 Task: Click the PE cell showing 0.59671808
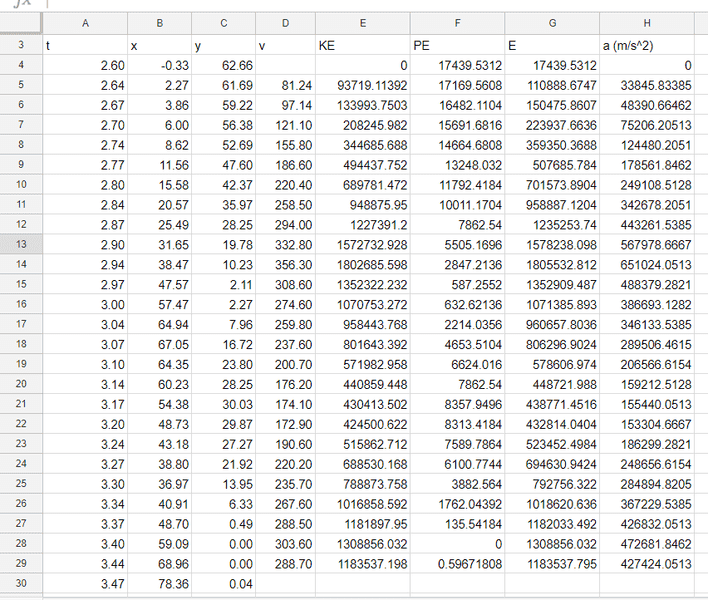[456, 563]
